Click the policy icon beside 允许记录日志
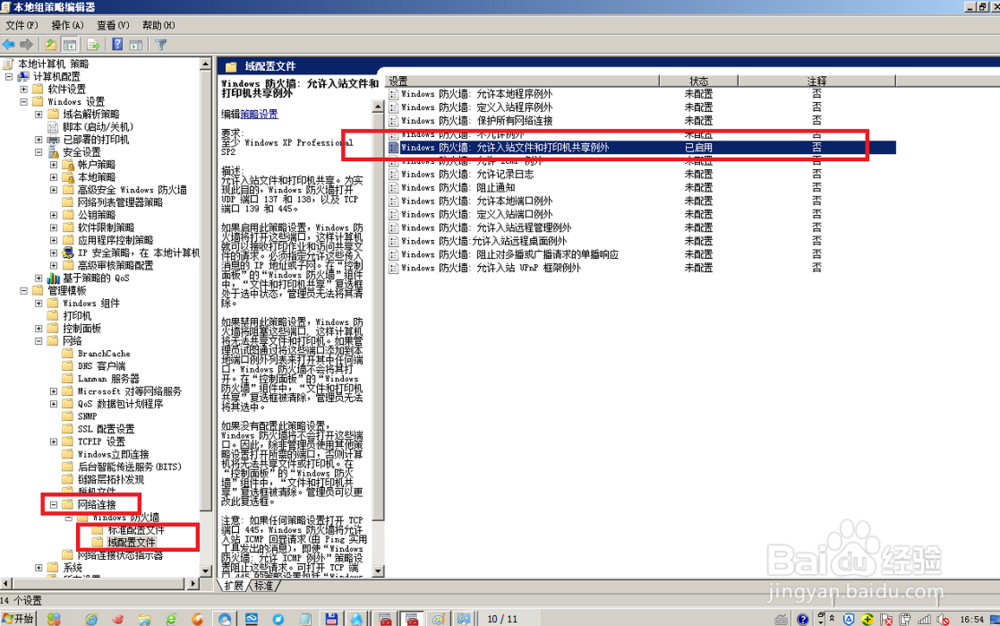1000x626 pixels. tap(393, 174)
